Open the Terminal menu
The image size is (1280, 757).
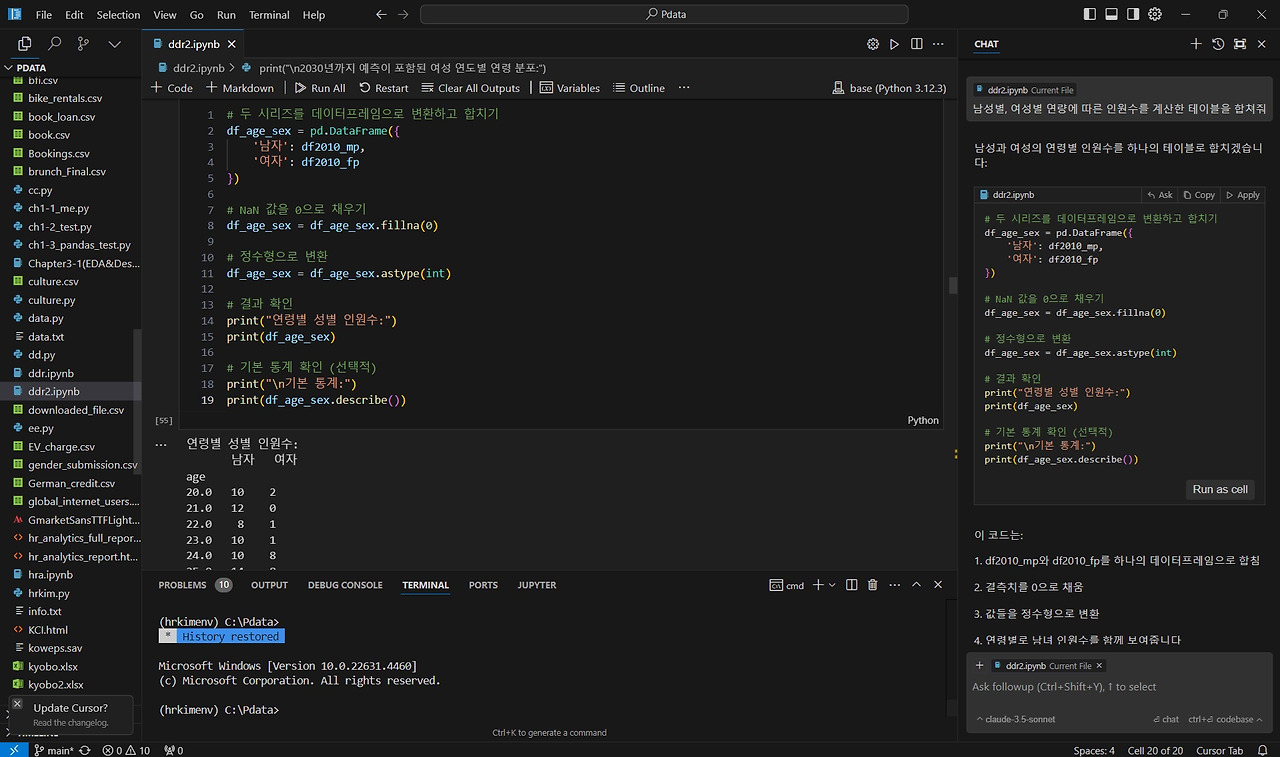point(269,15)
